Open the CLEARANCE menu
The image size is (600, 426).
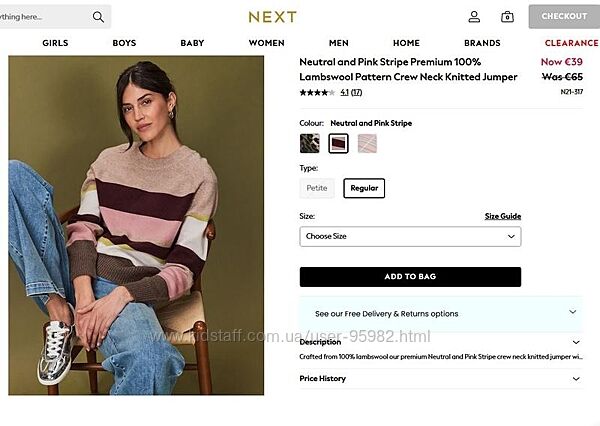(x=571, y=43)
